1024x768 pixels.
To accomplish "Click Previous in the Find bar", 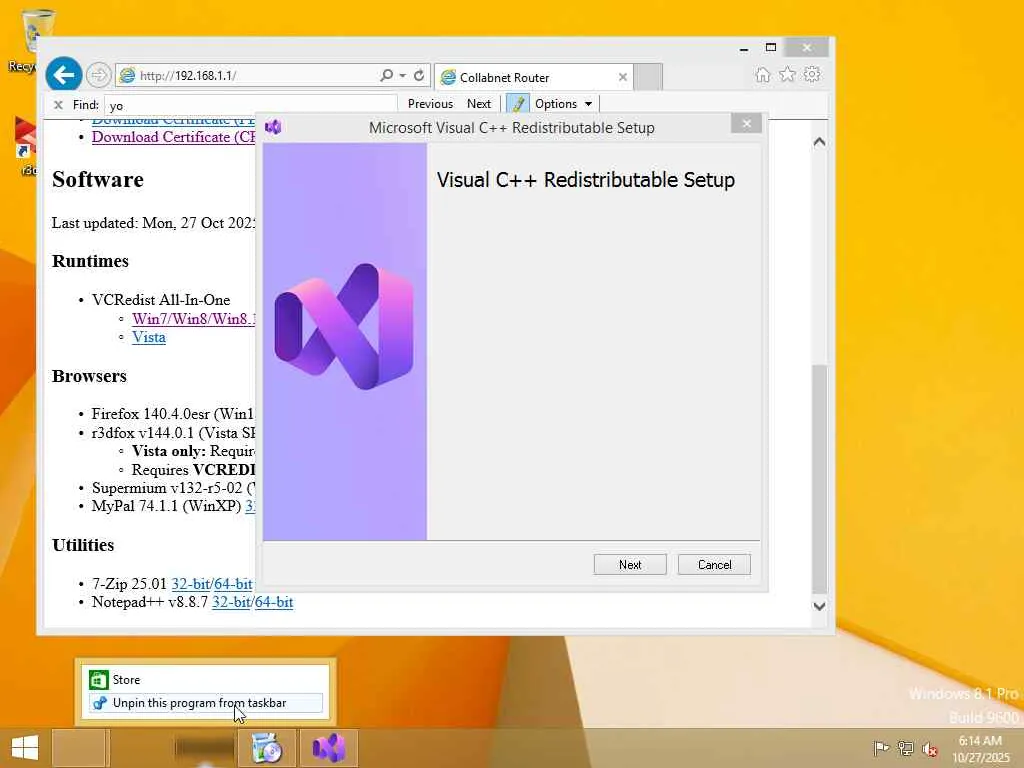I will click(x=430, y=104).
